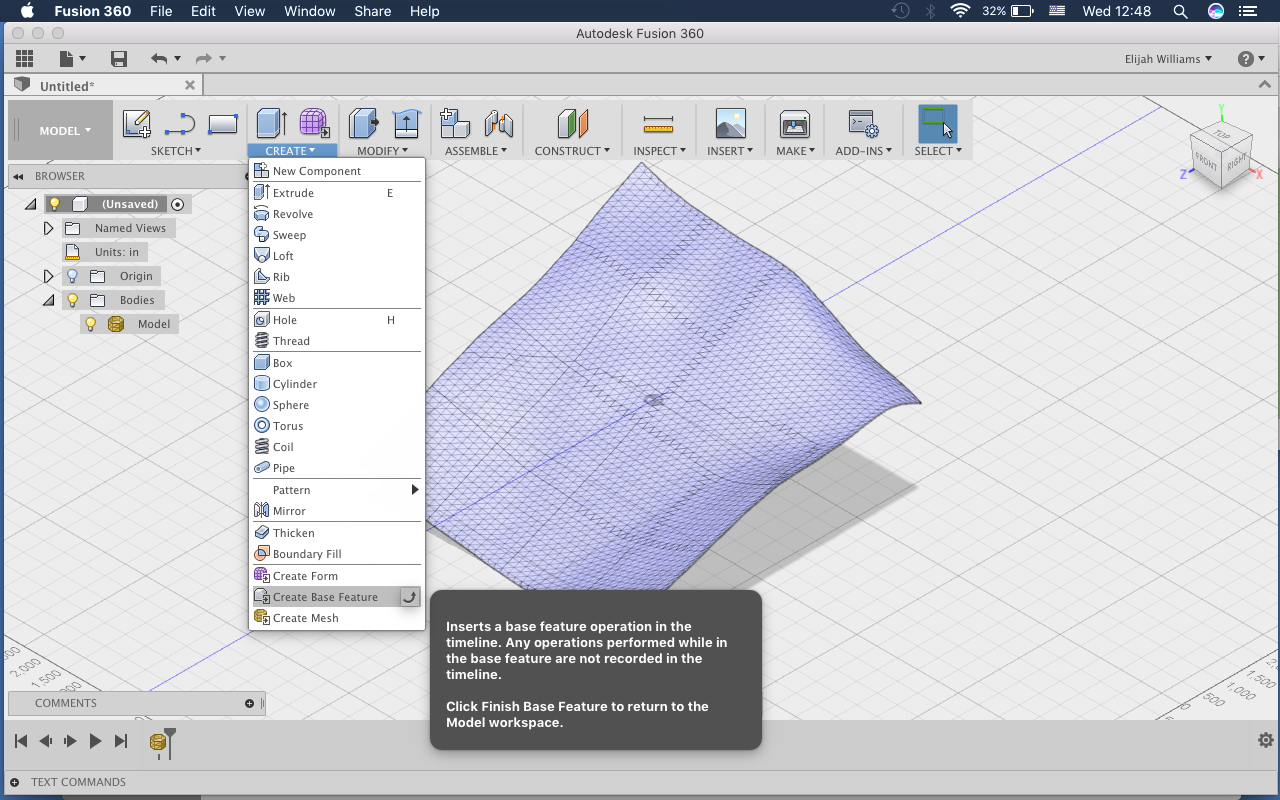Viewport: 1280px width, 800px height.
Task: Expand the Origin tree node
Action: pos(48,276)
